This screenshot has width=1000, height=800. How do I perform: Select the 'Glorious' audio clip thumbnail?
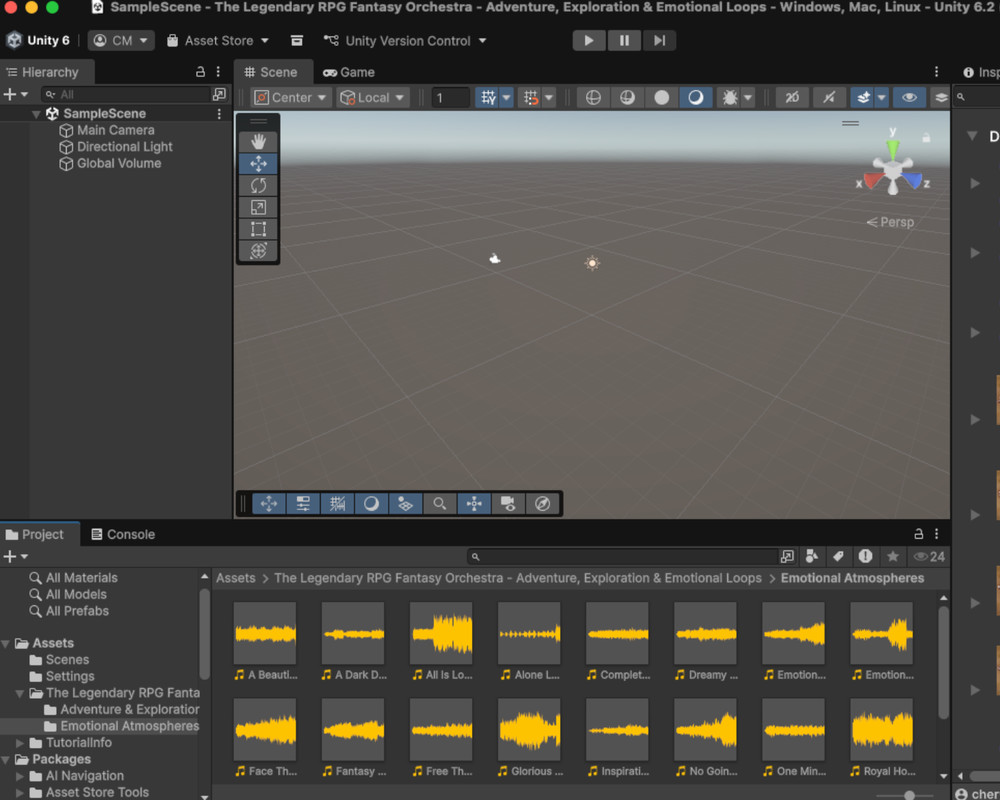coord(529,731)
